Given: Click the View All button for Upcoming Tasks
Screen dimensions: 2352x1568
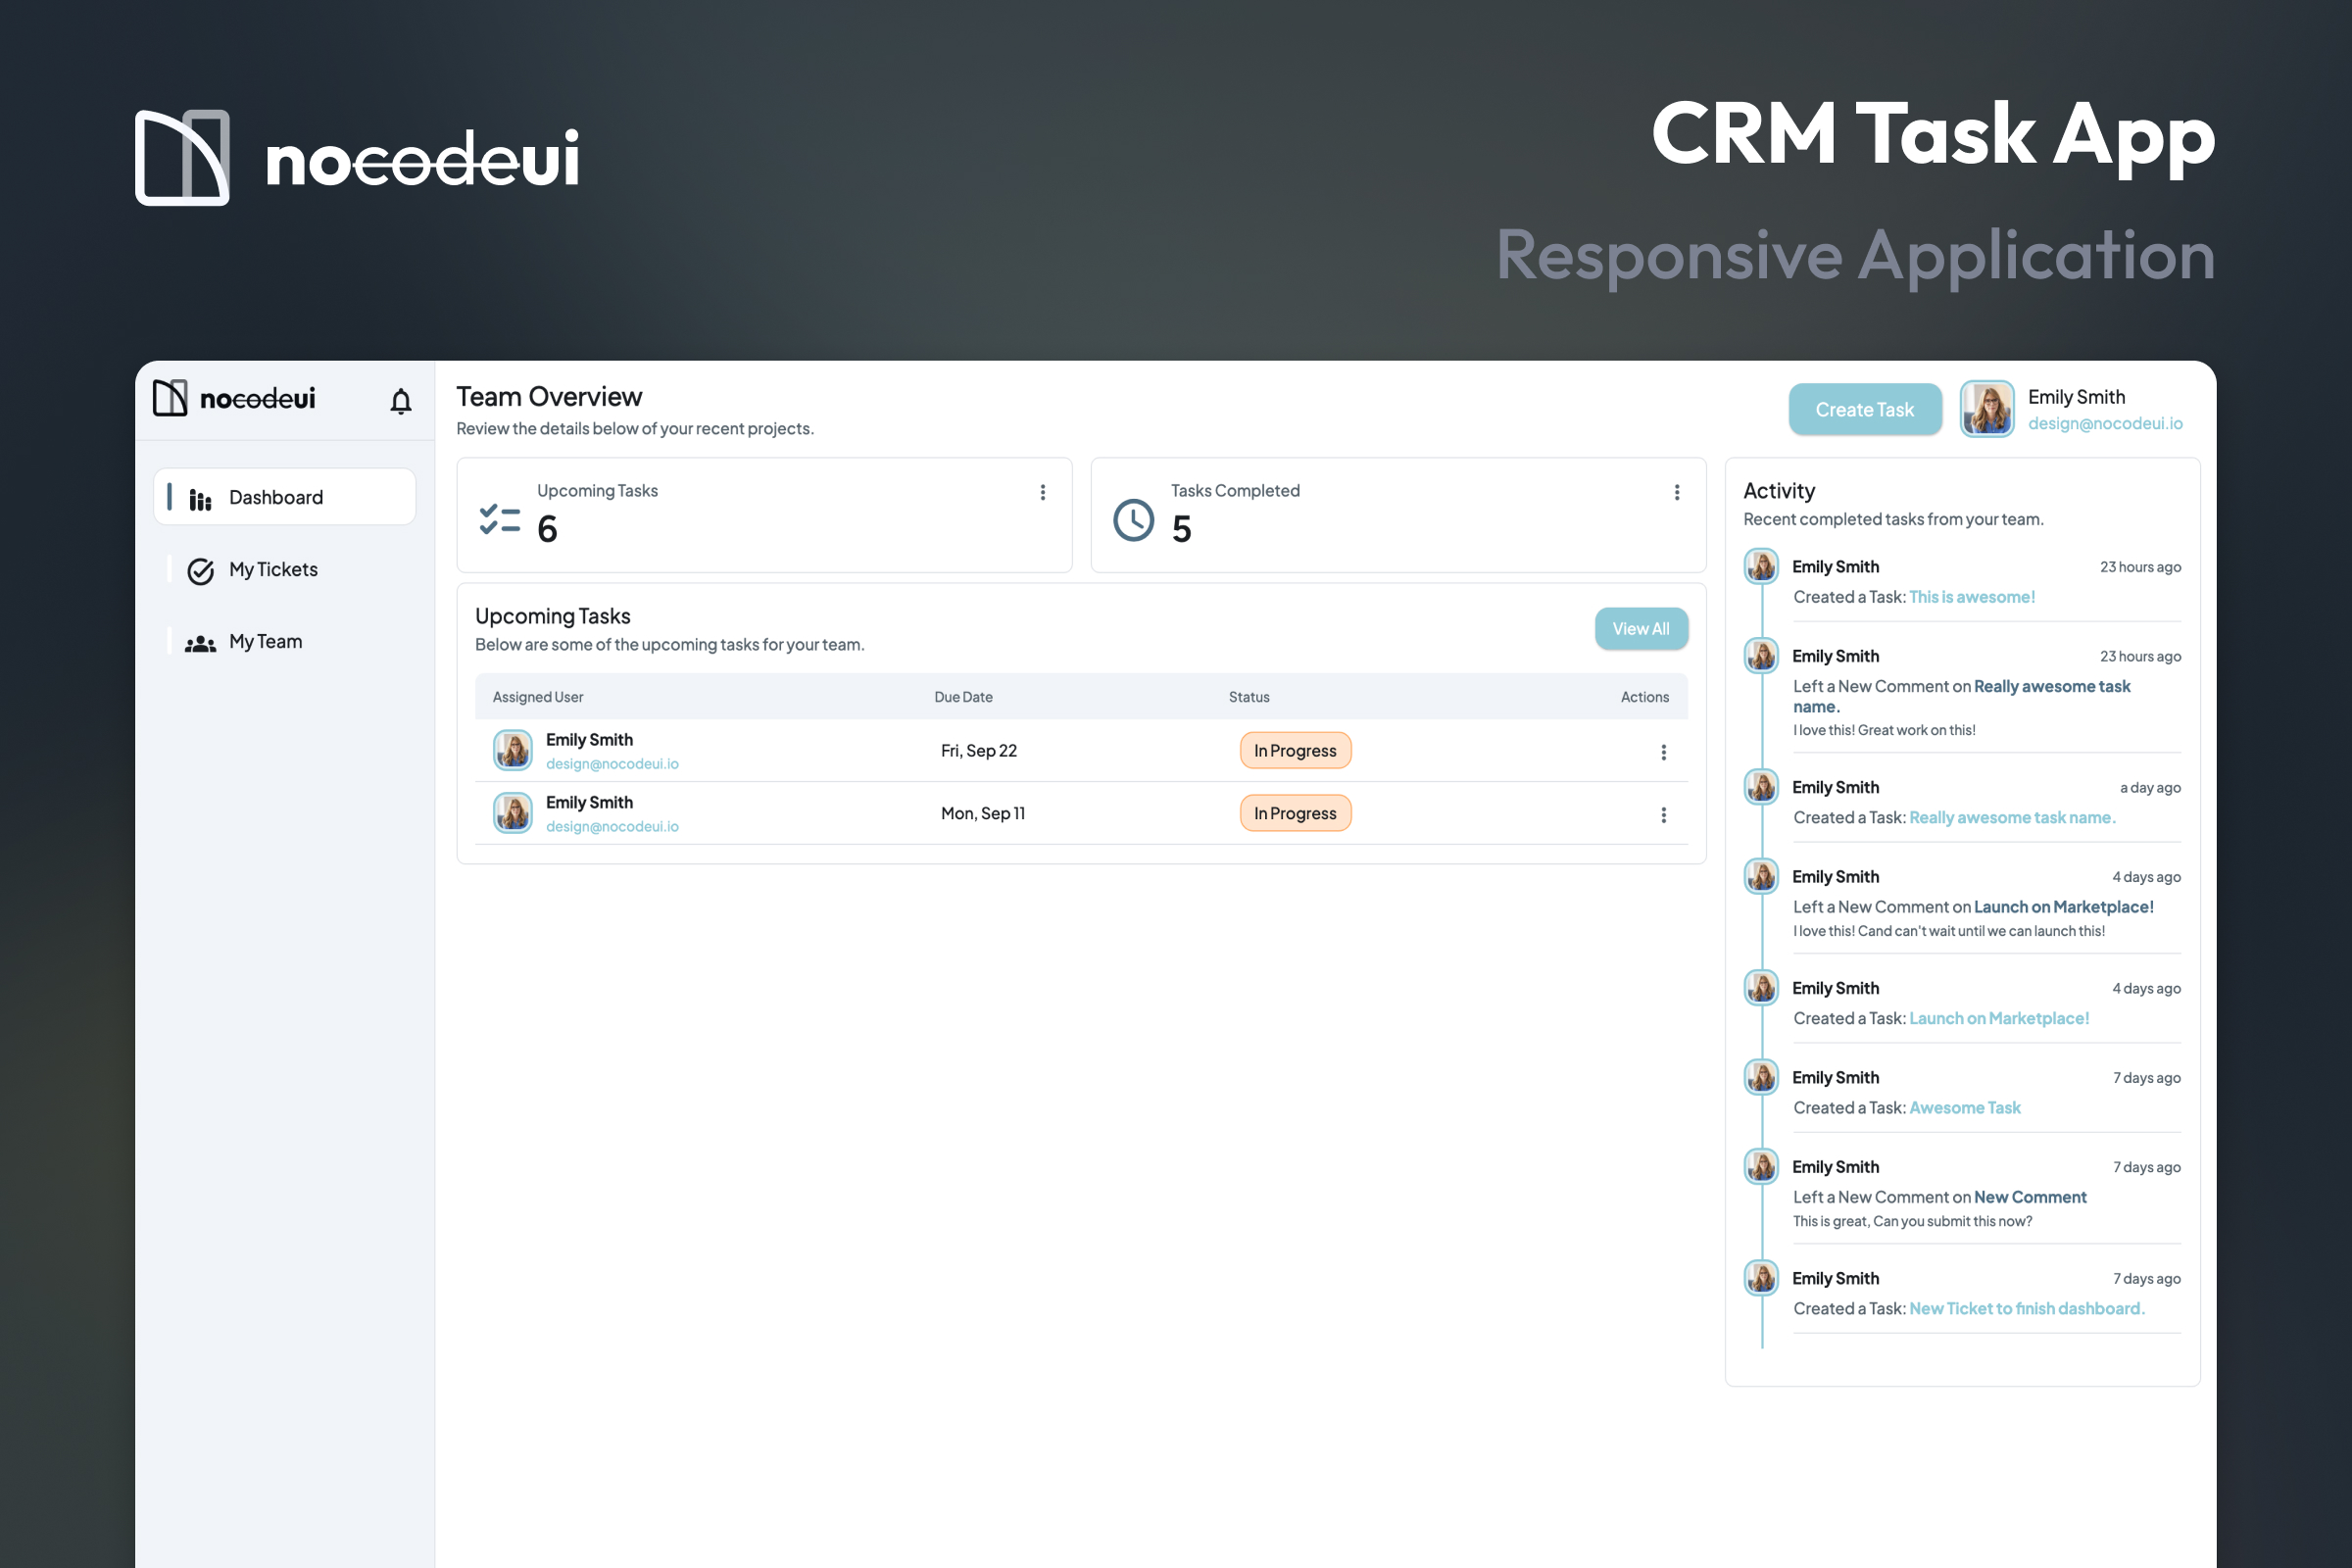Looking at the screenshot, I should [x=1641, y=629].
